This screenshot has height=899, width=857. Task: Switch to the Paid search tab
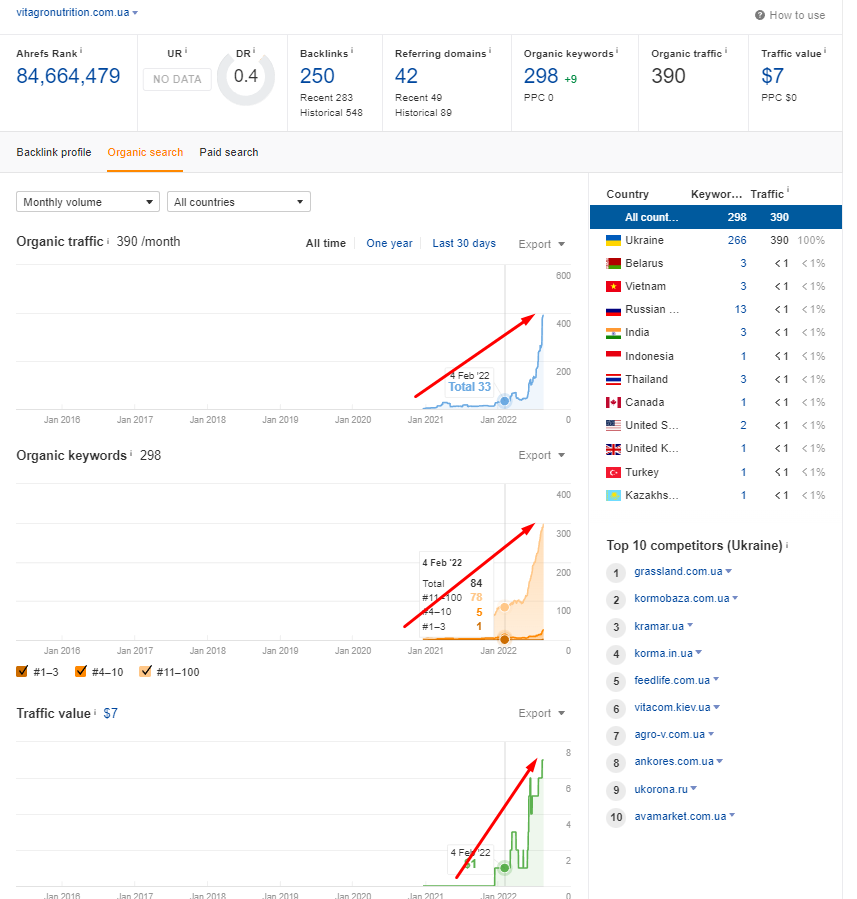click(229, 153)
